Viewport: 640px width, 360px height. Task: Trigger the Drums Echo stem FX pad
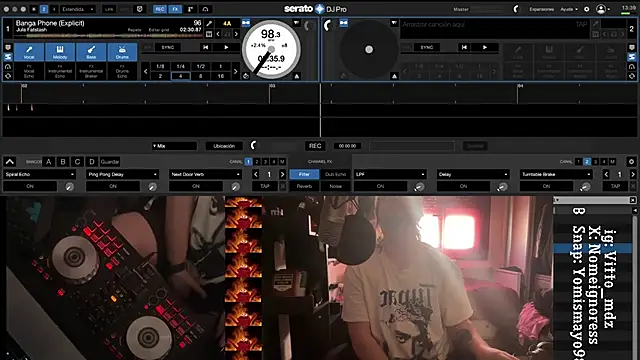(x=122, y=71)
